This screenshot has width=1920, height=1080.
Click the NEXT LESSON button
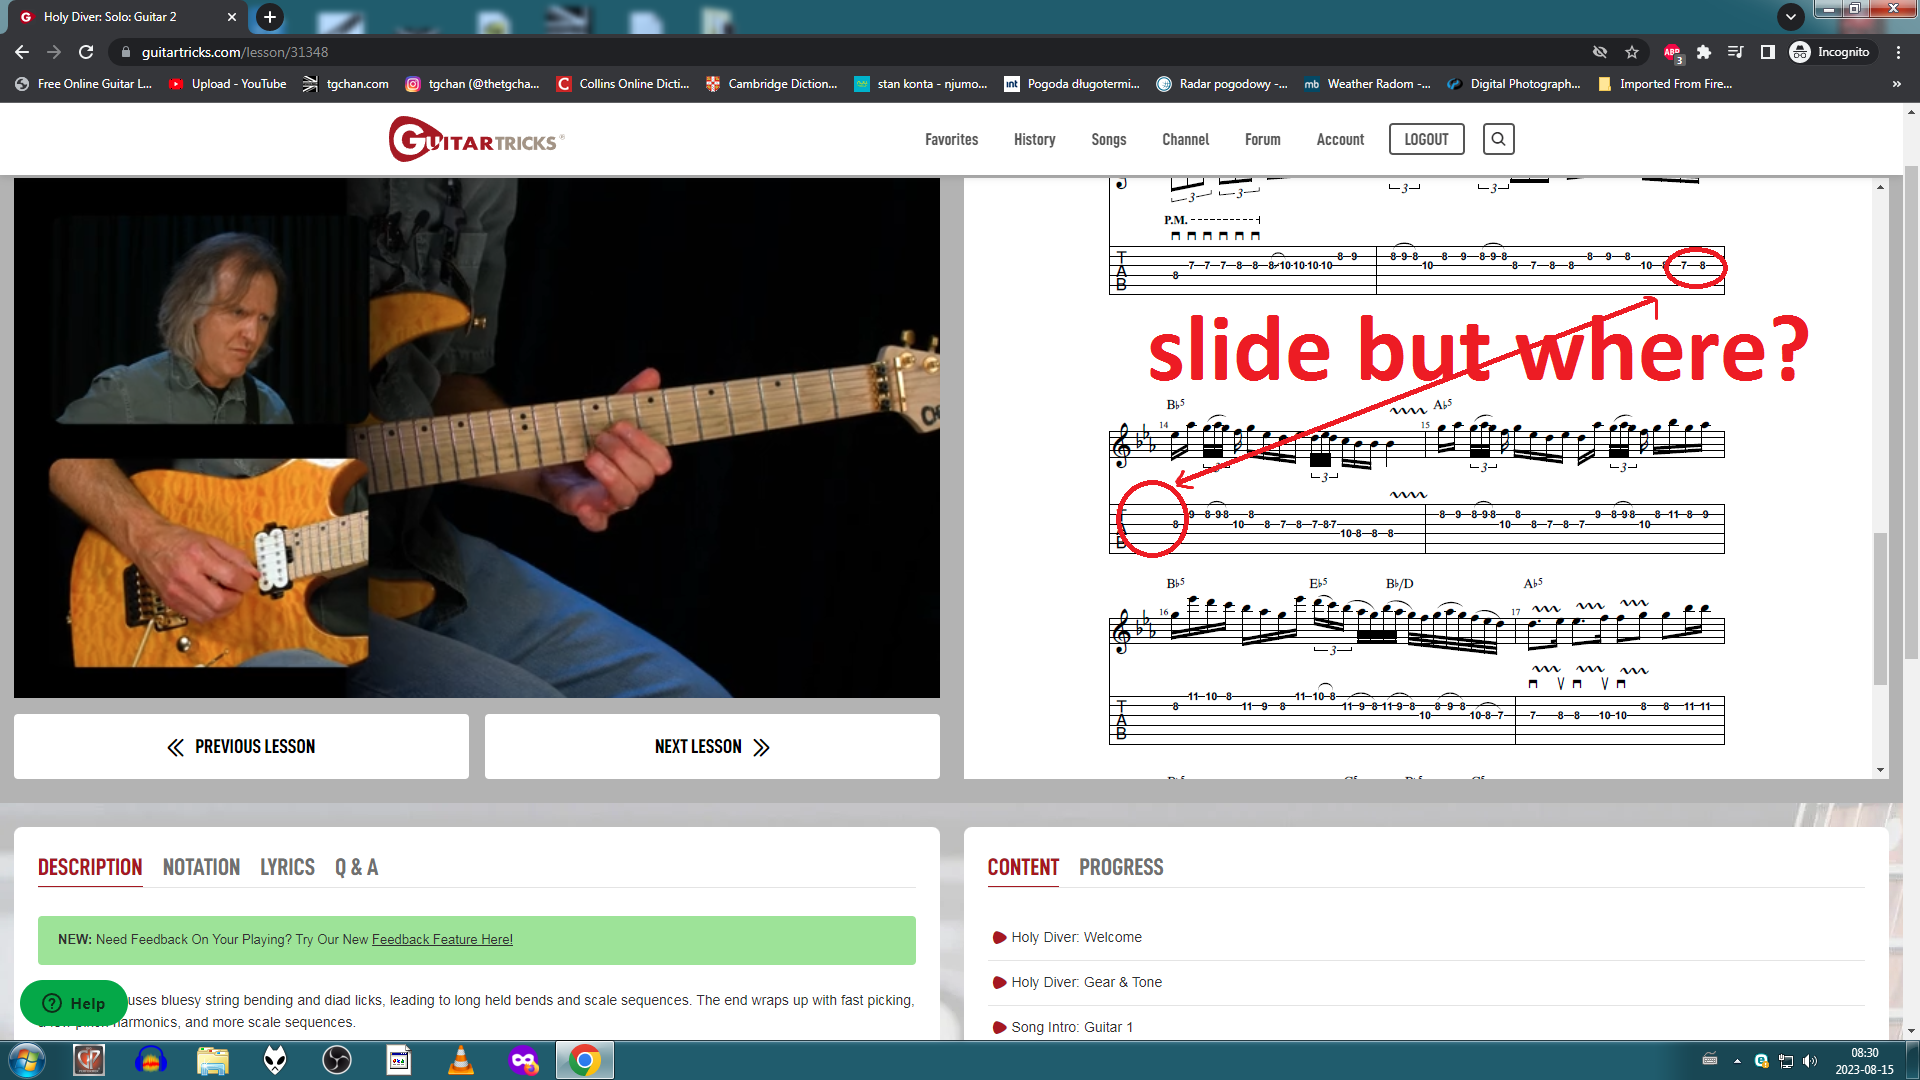coord(711,746)
